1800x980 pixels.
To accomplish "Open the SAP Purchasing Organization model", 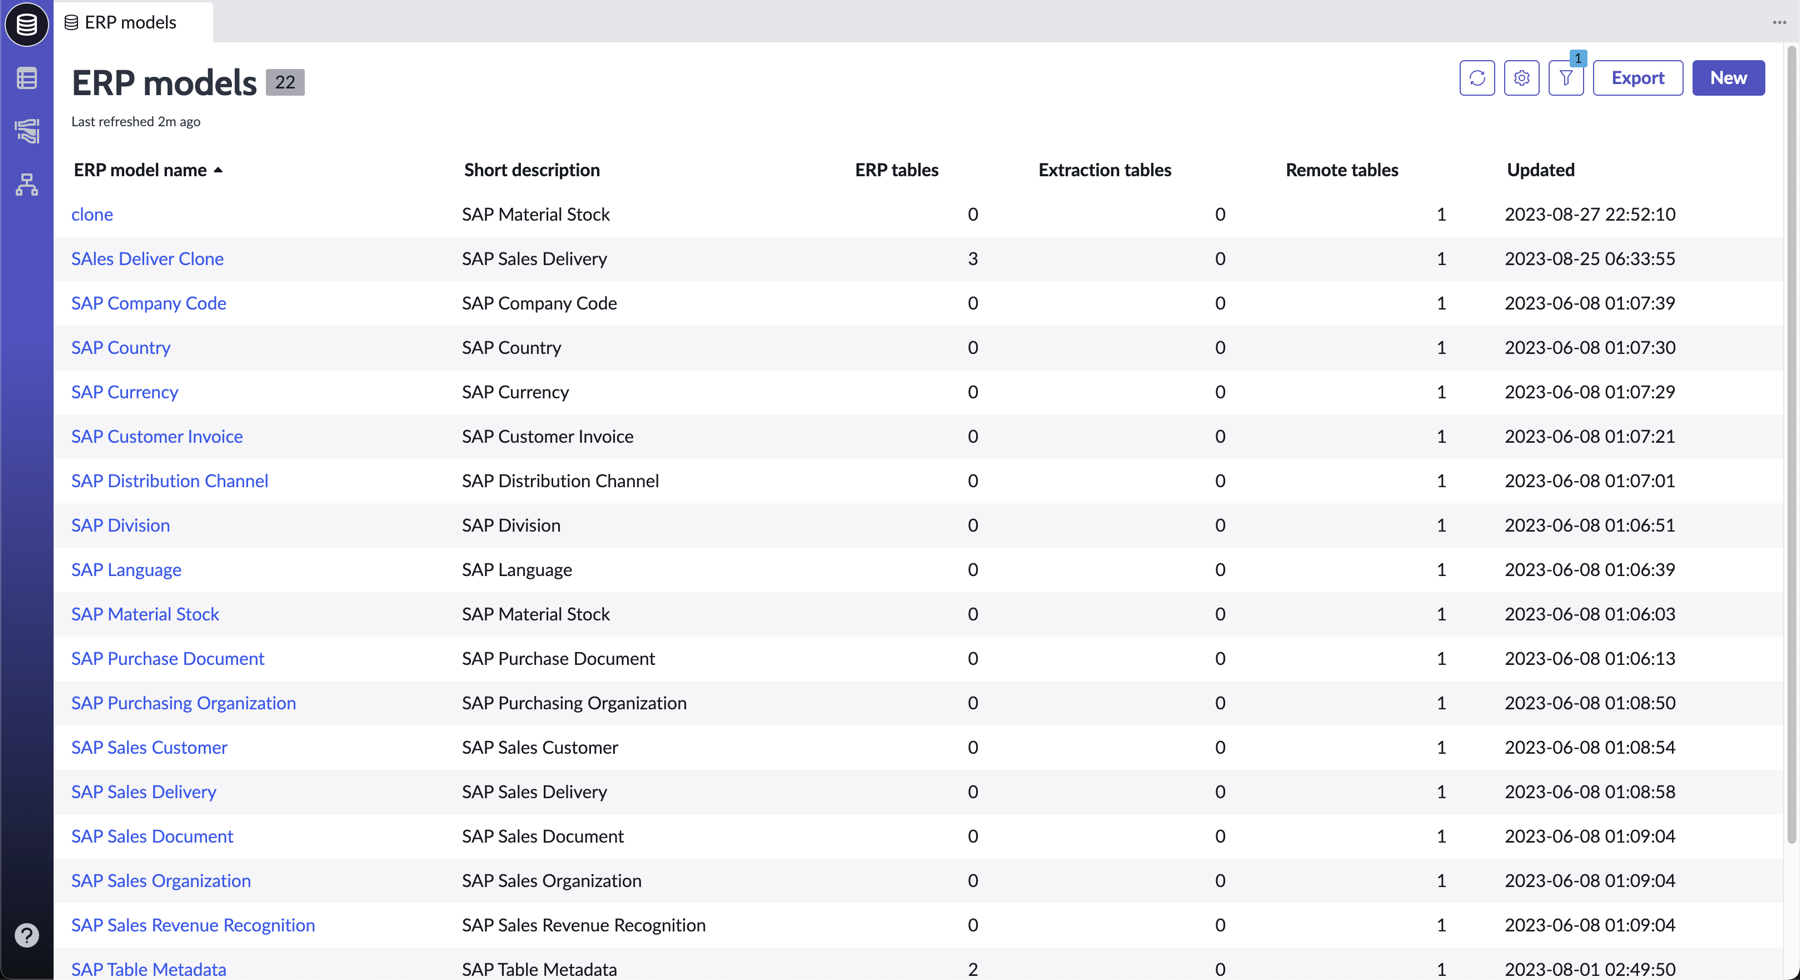I will pos(184,703).
